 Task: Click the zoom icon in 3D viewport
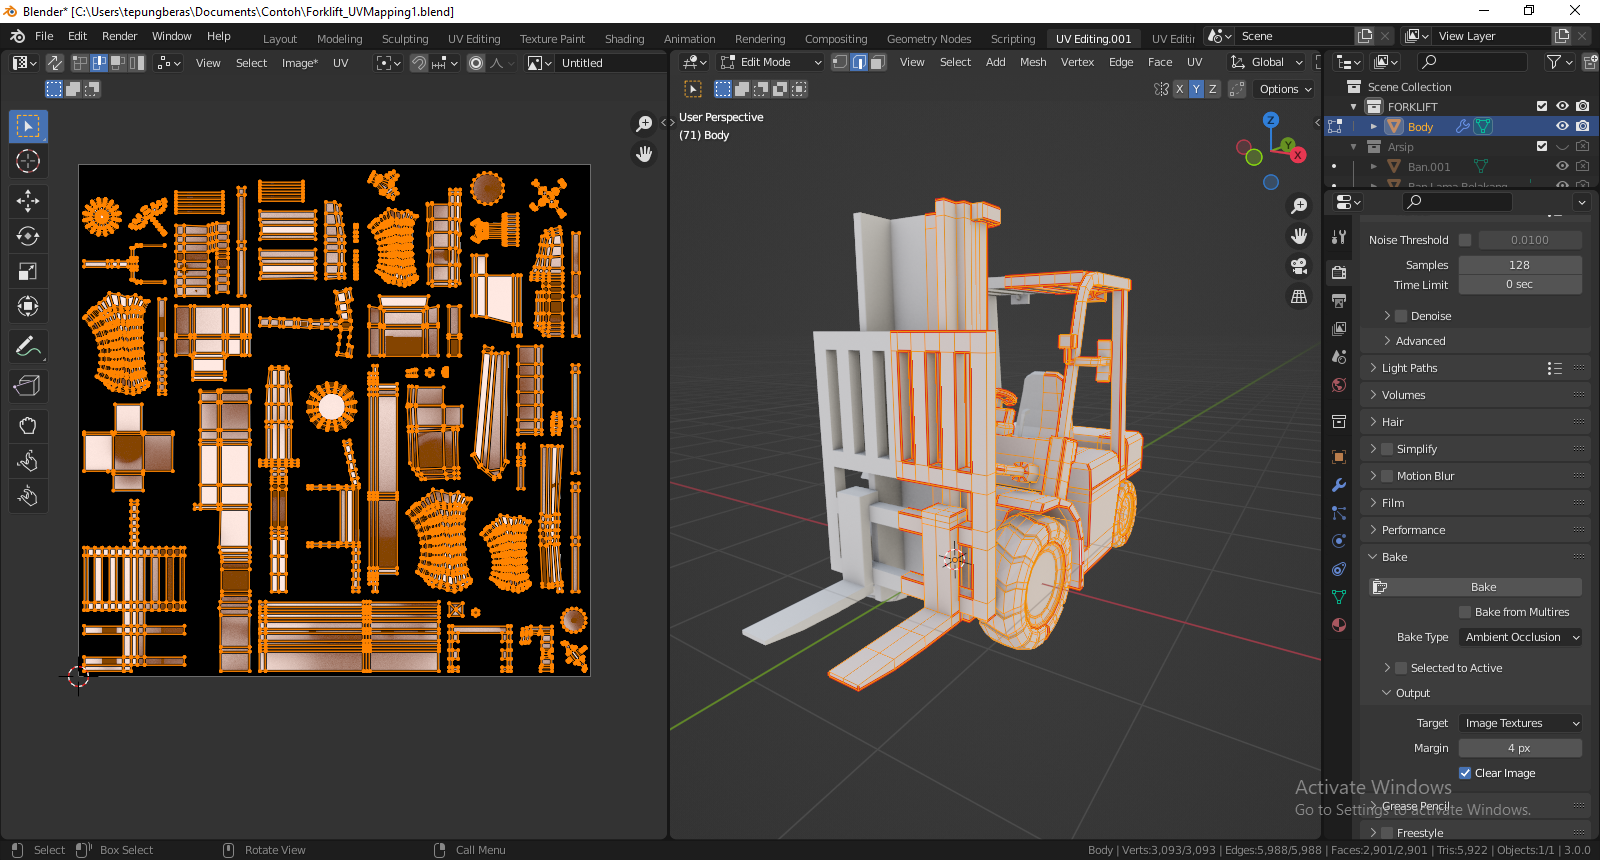pyautogui.click(x=1299, y=205)
